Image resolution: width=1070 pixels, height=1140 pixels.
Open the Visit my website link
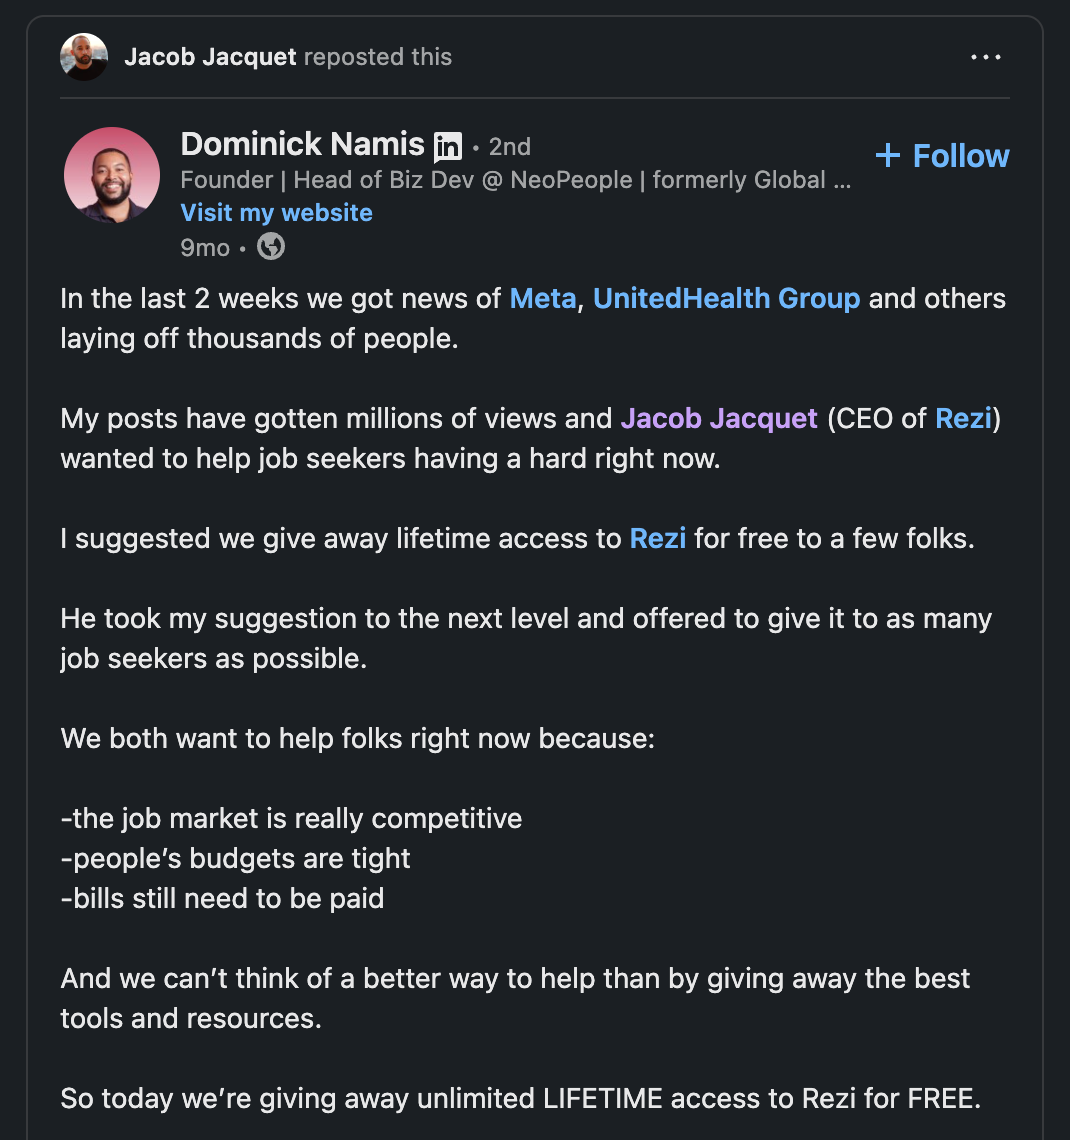[276, 212]
